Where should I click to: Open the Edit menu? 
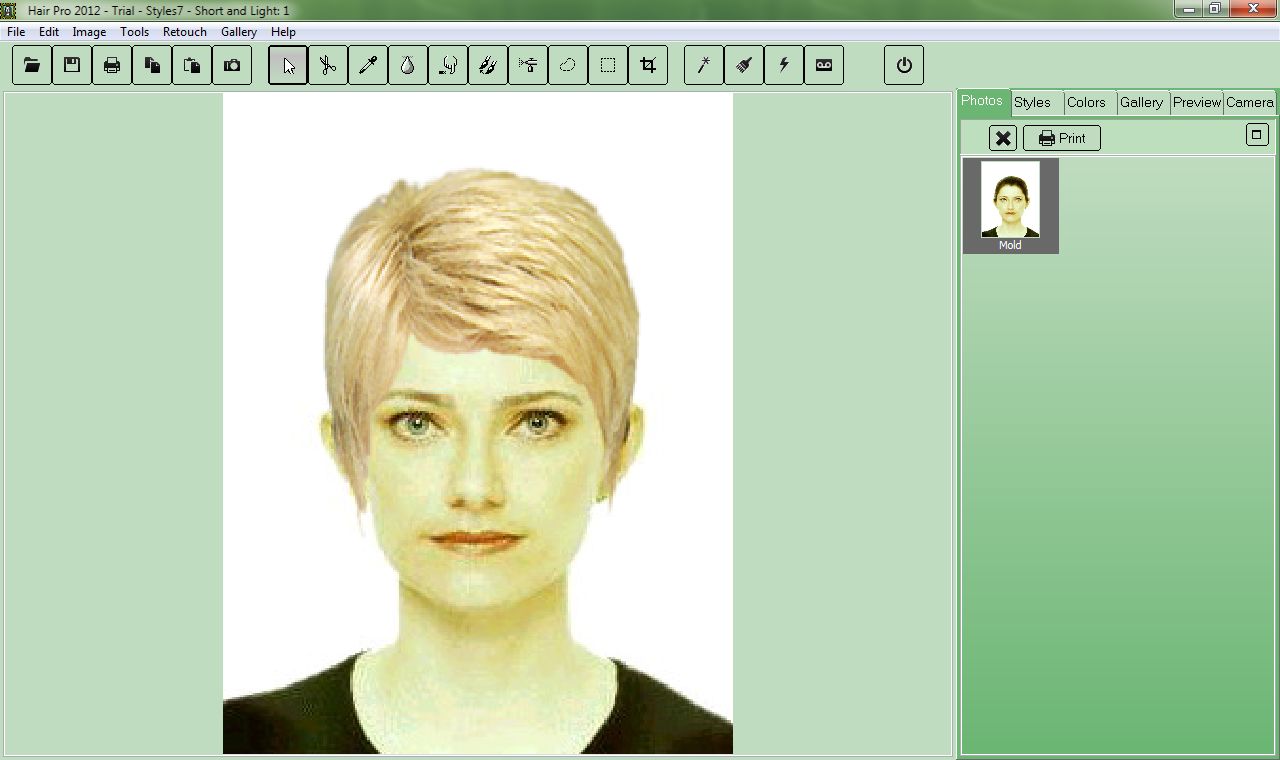(x=49, y=32)
